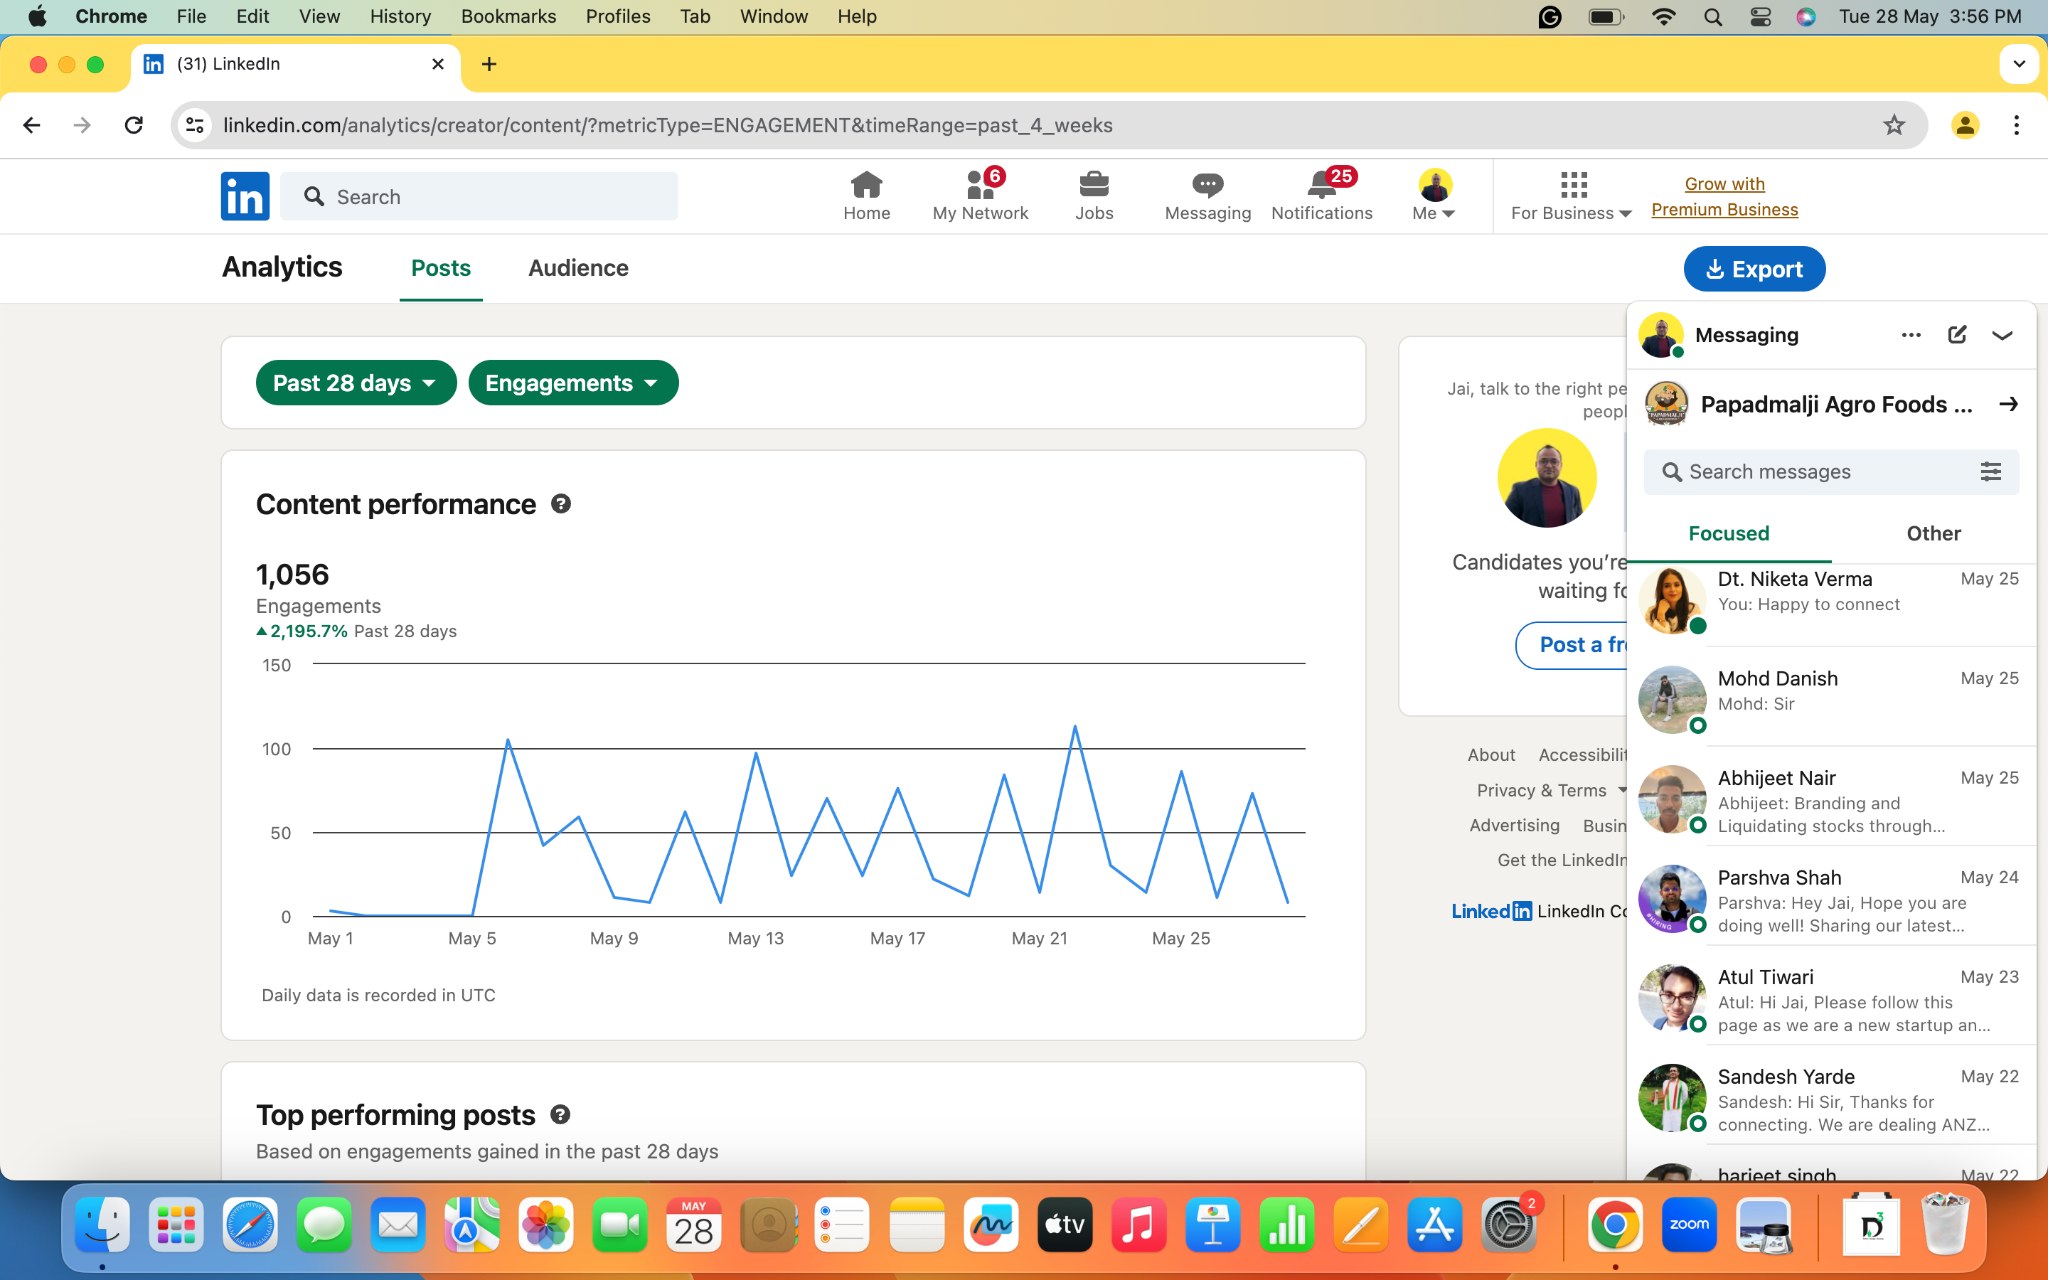The image size is (2048, 1280).
Task: Open System Settings in the Dock
Action: [1508, 1224]
